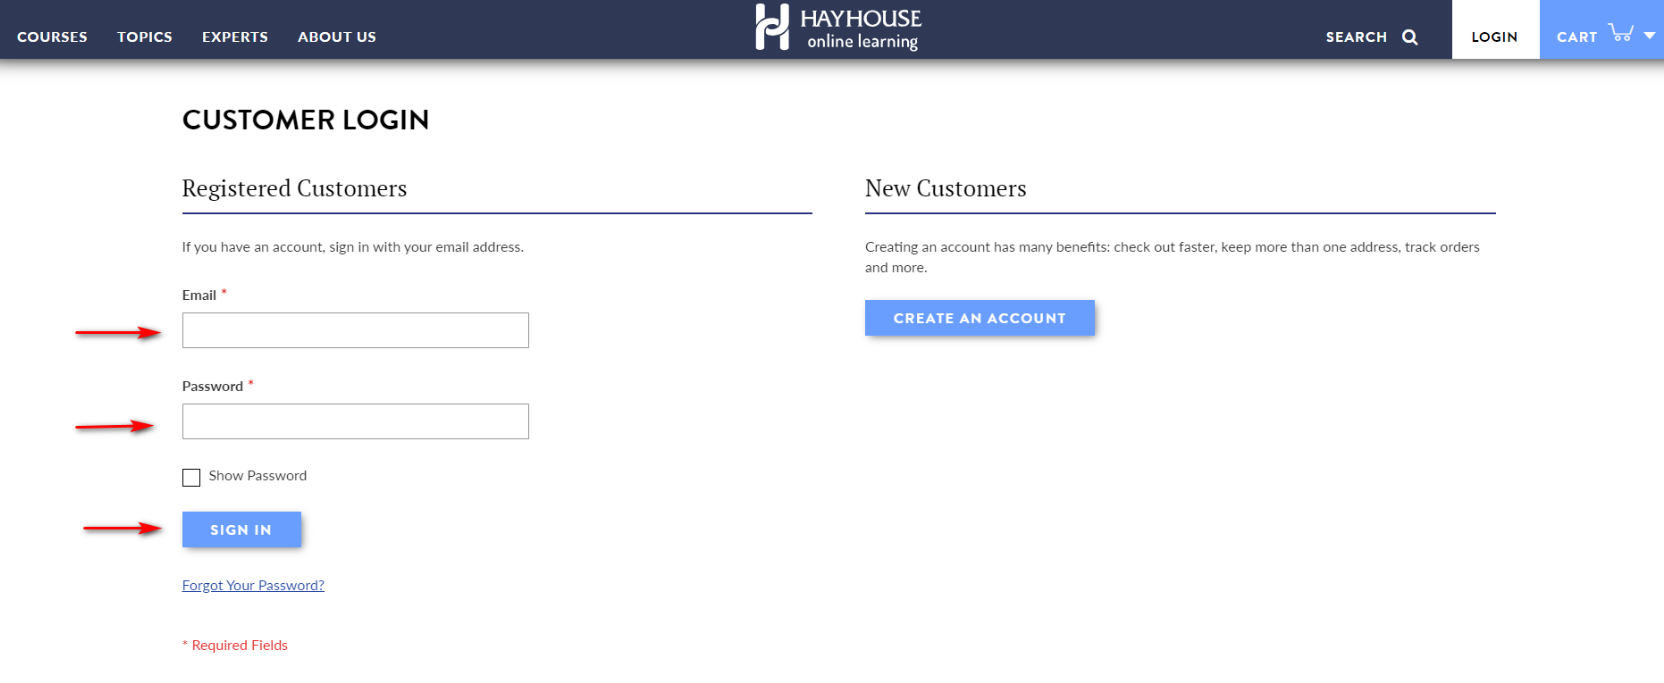Click the shopping cart icon

click(1621, 33)
